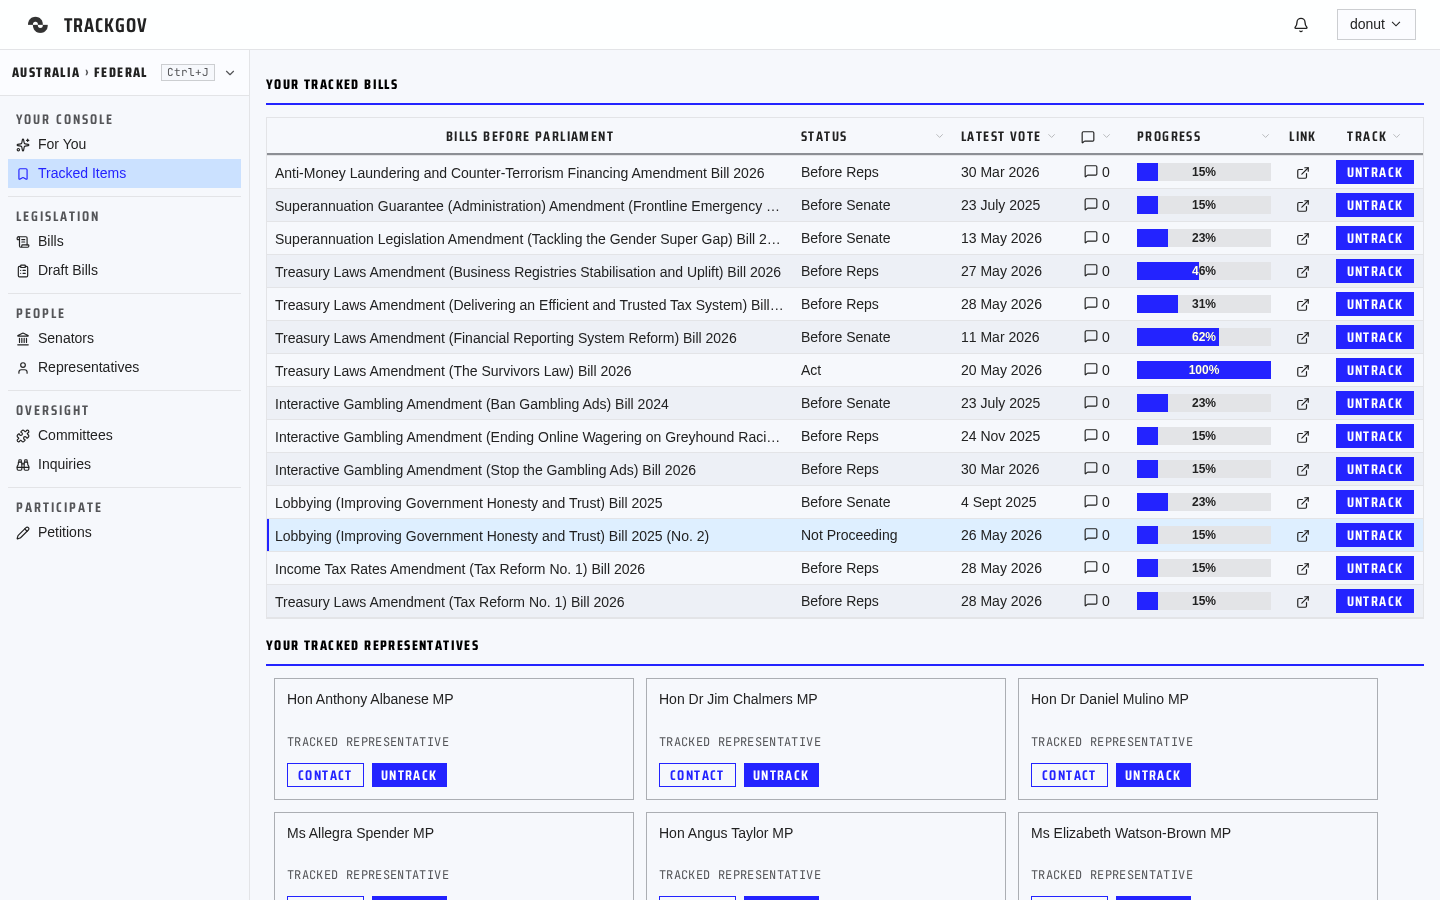Open comments for The Survivors Law Bill

click(x=1097, y=370)
